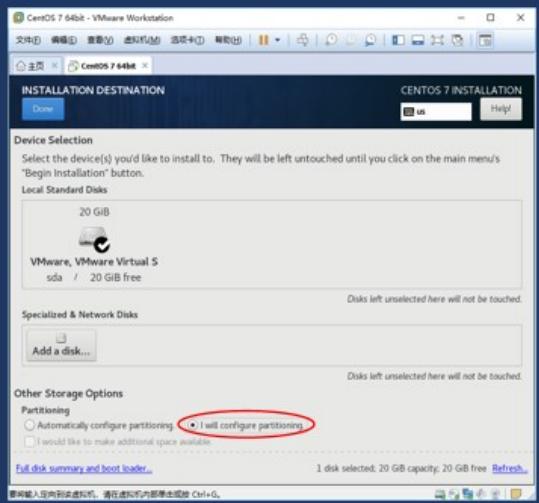The height and width of the screenshot is (503, 539).
Task: Open the 虚拟机(M) menu
Action: 142,40
